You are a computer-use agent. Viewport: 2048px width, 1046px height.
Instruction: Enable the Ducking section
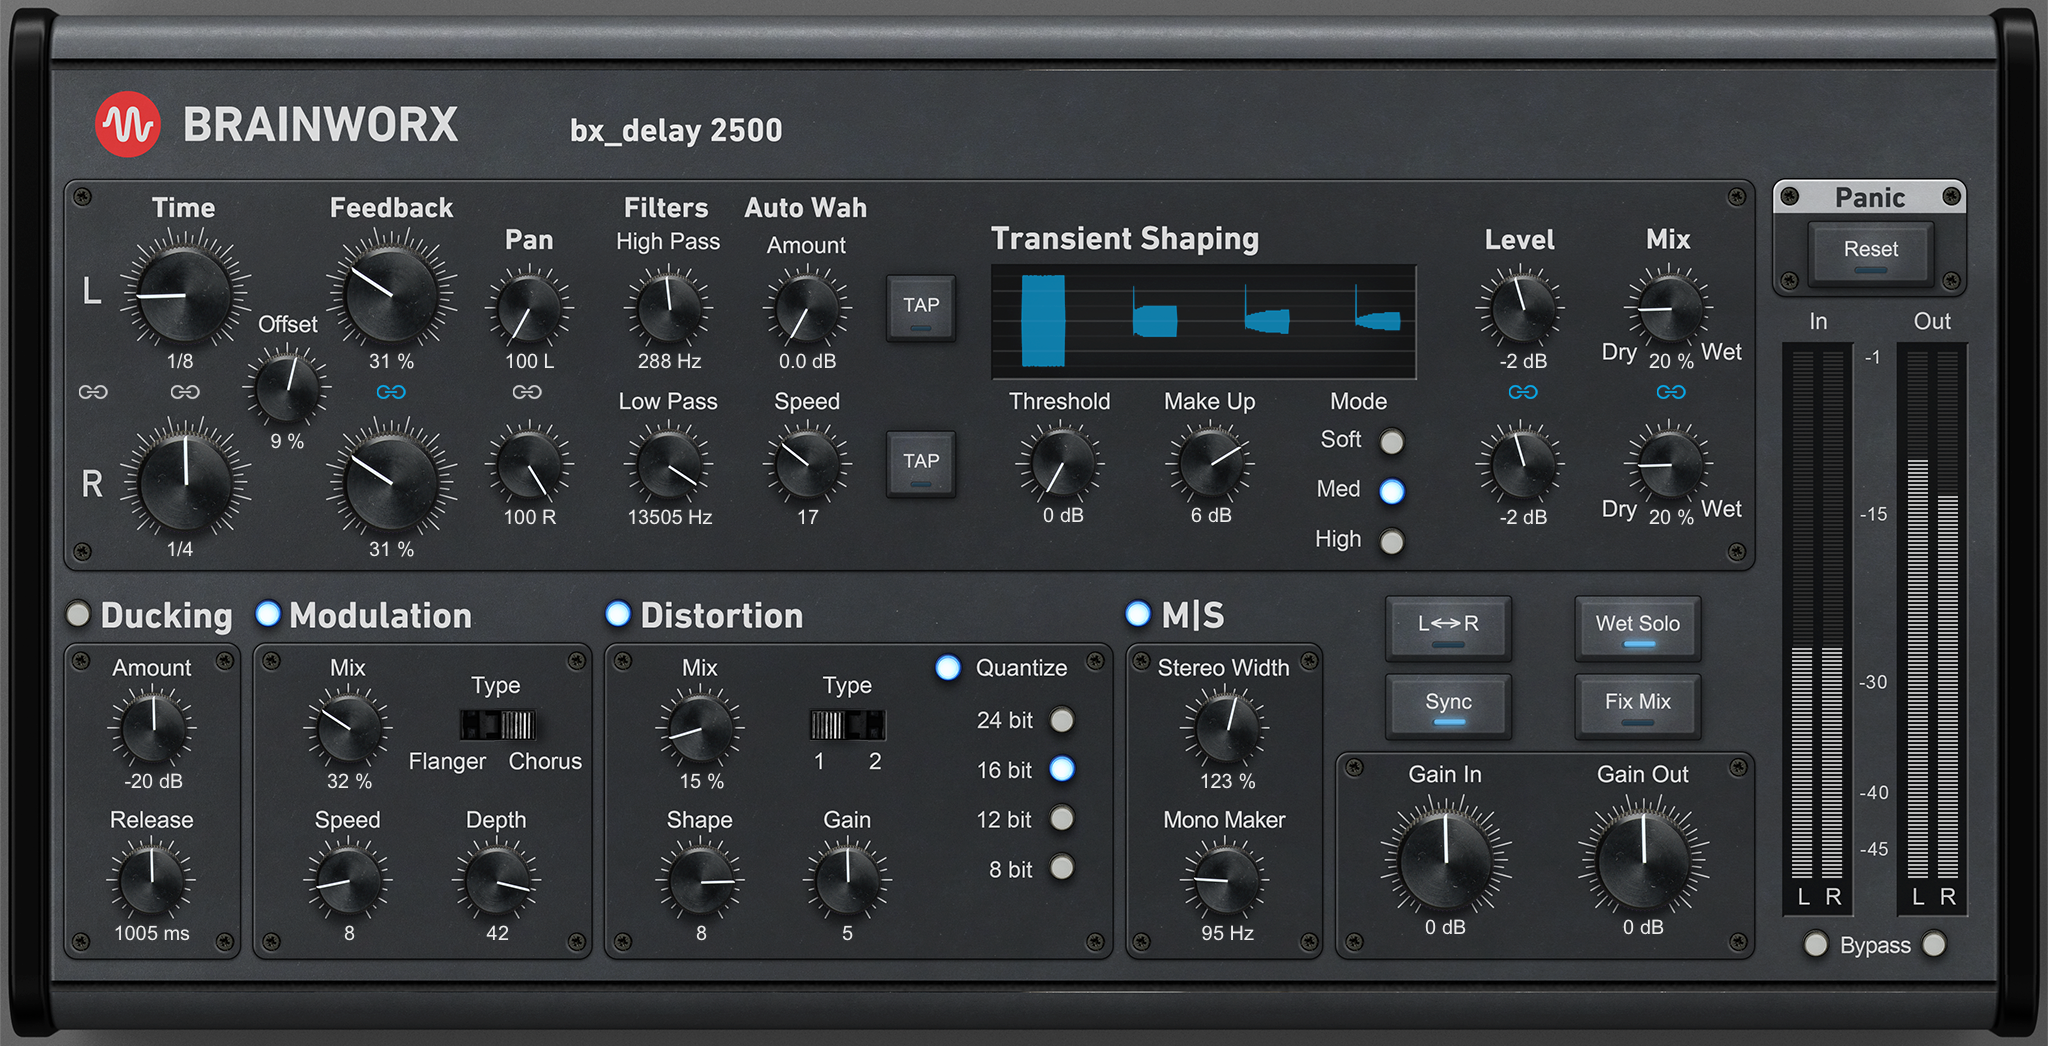click(78, 614)
